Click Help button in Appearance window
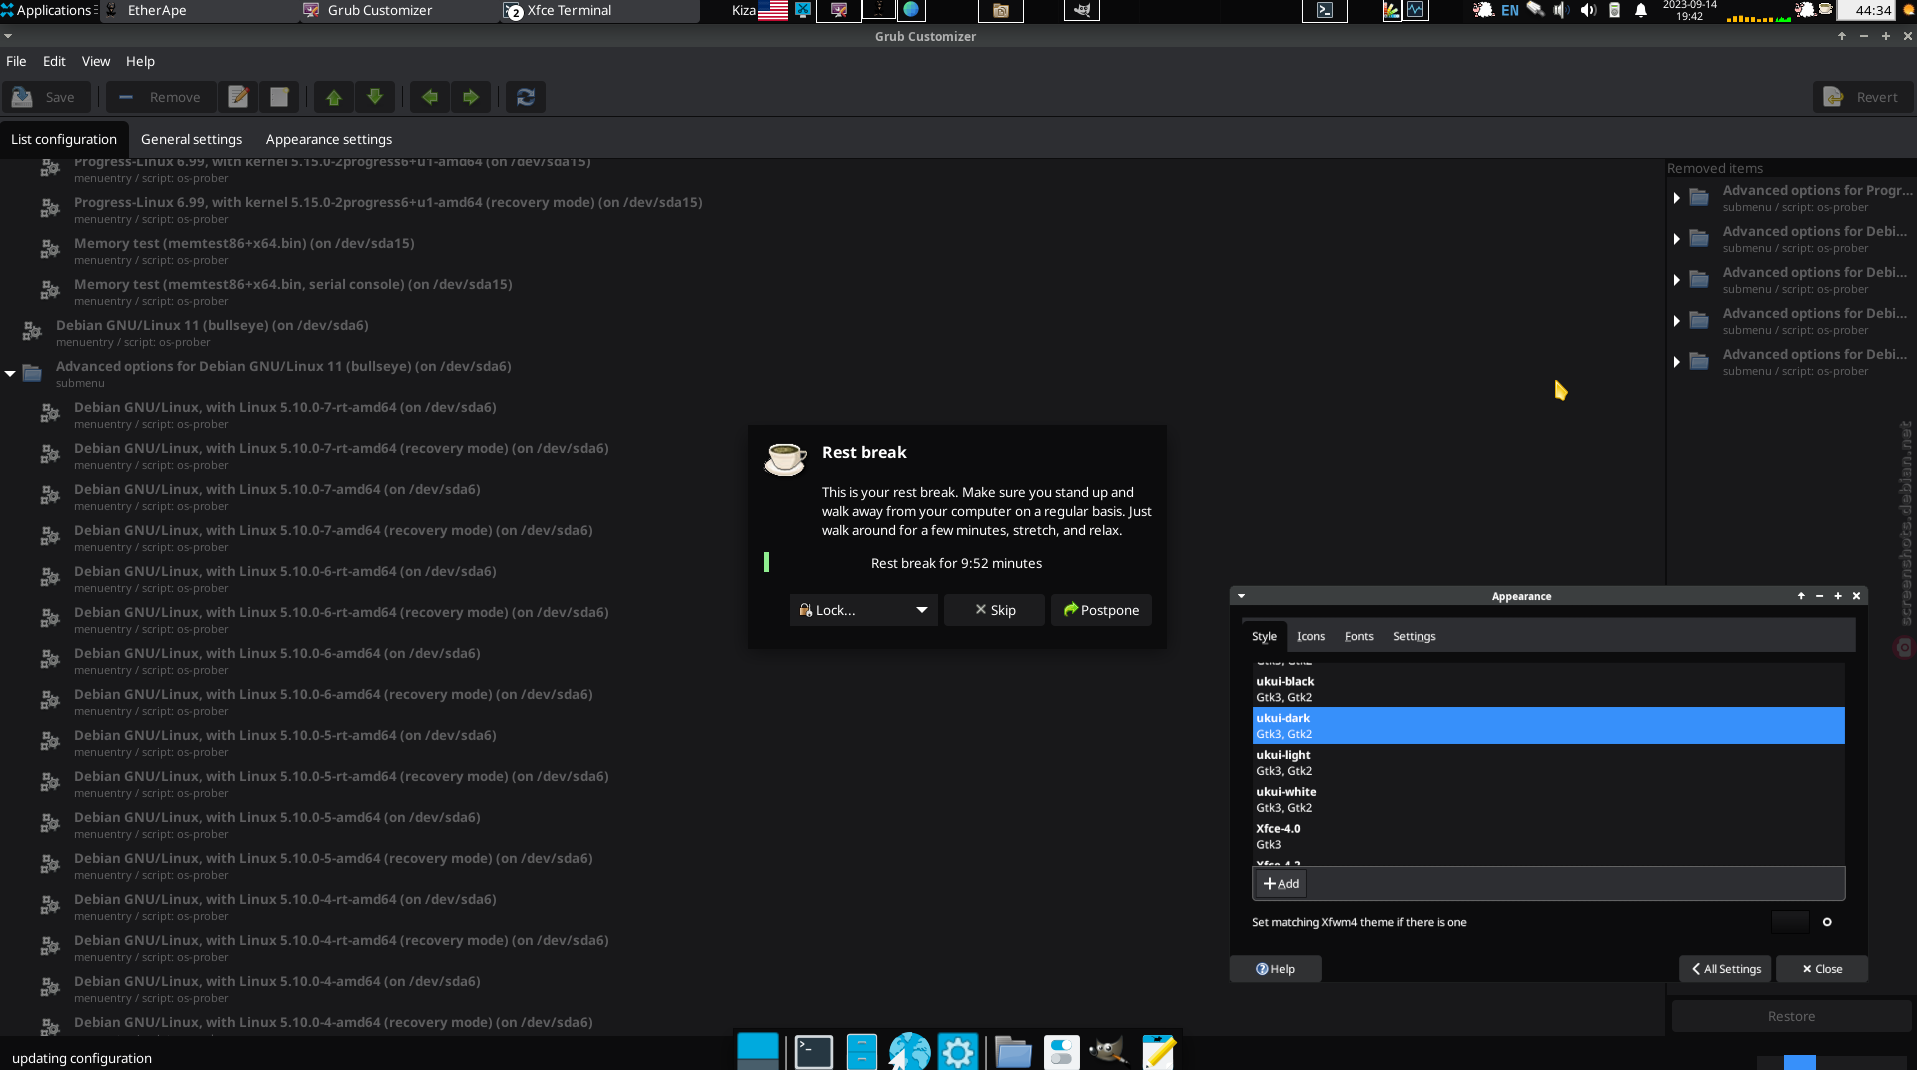 [1275, 969]
